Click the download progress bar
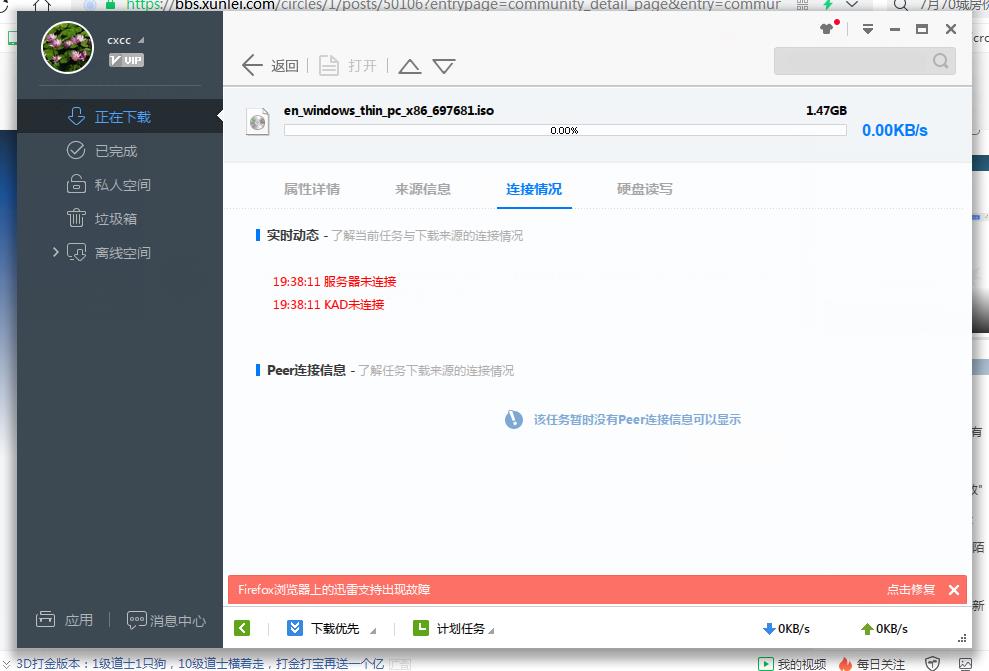Viewport: 989px width, 671px height. coord(565,131)
